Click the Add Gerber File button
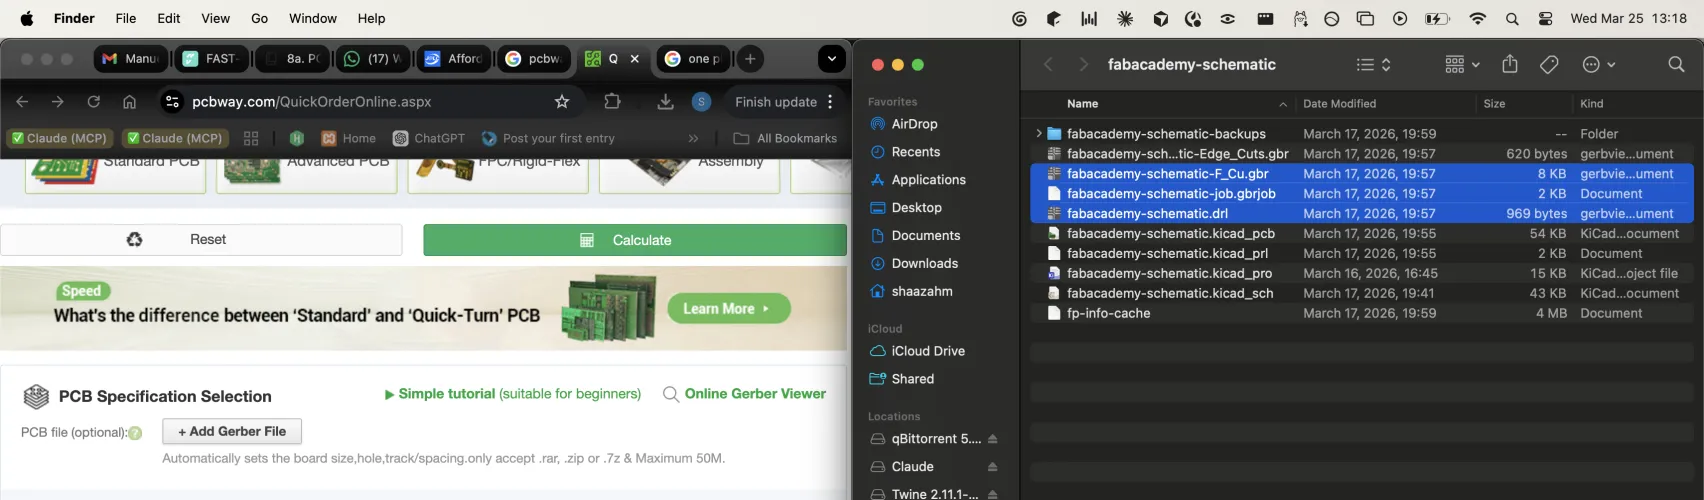The image size is (1704, 500). pos(232,431)
